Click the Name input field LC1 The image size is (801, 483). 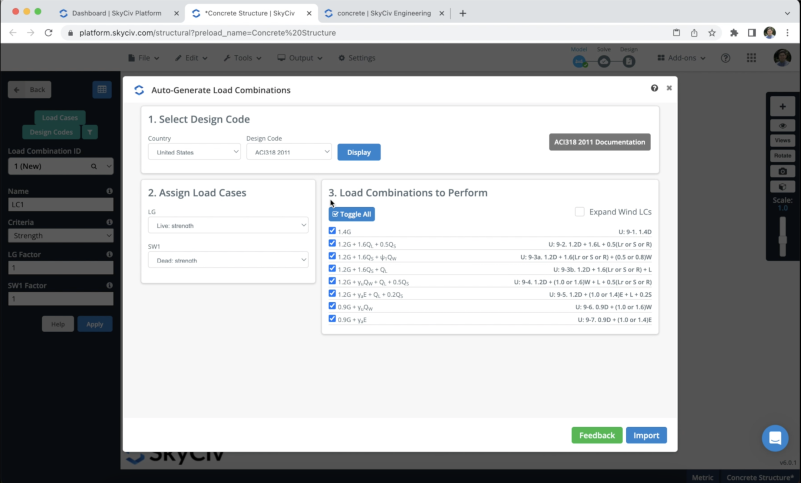pyautogui.click(x=60, y=204)
